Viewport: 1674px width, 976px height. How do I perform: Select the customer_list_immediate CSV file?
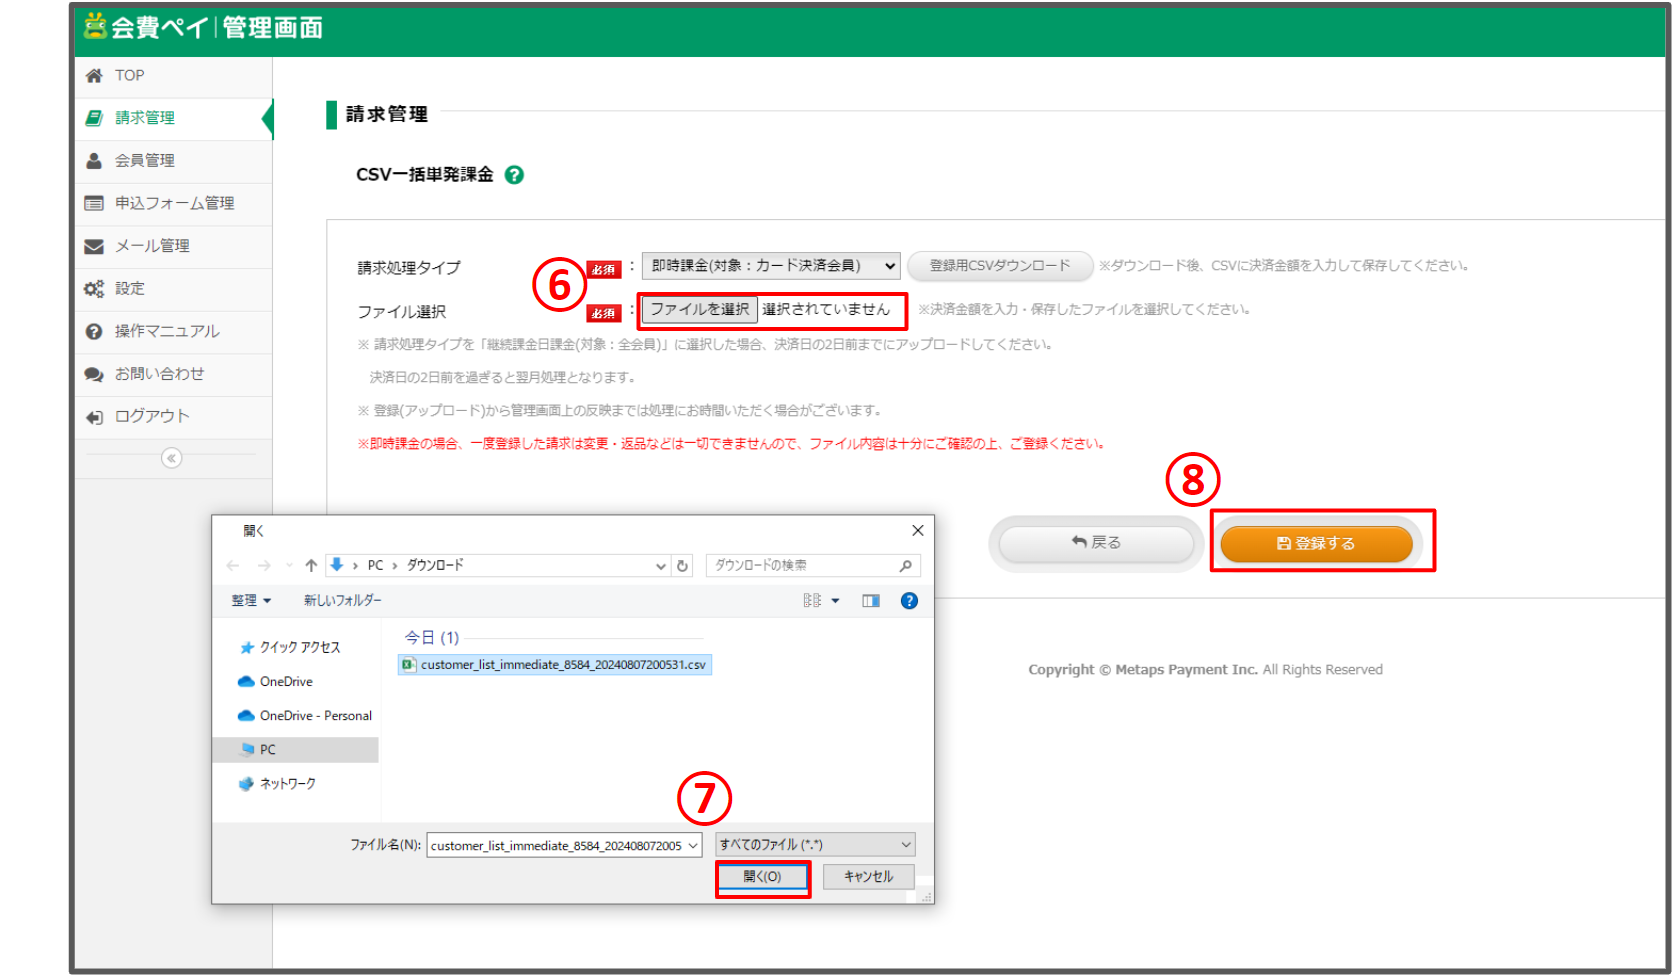555,664
